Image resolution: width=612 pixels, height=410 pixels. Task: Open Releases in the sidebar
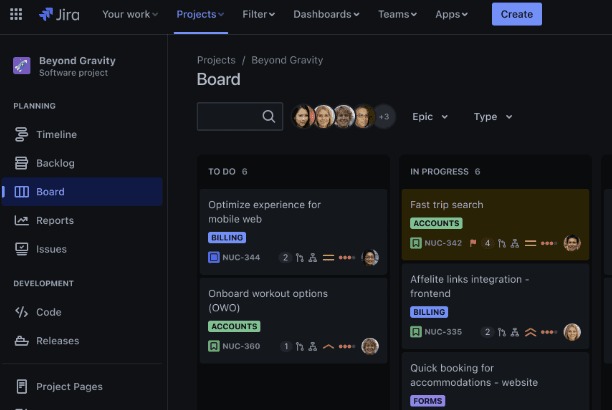[57, 340]
